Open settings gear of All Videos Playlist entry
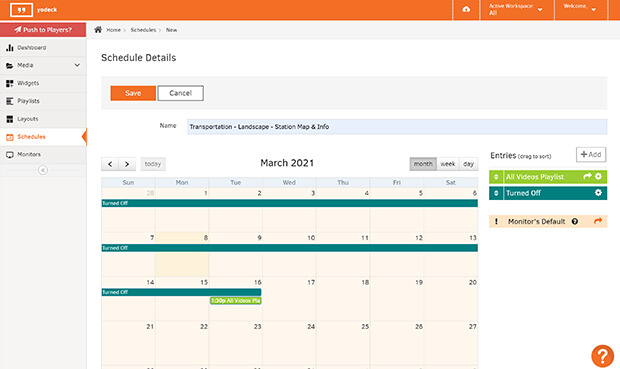The height and width of the screenshot is (369, 620). tap(598, 176)
